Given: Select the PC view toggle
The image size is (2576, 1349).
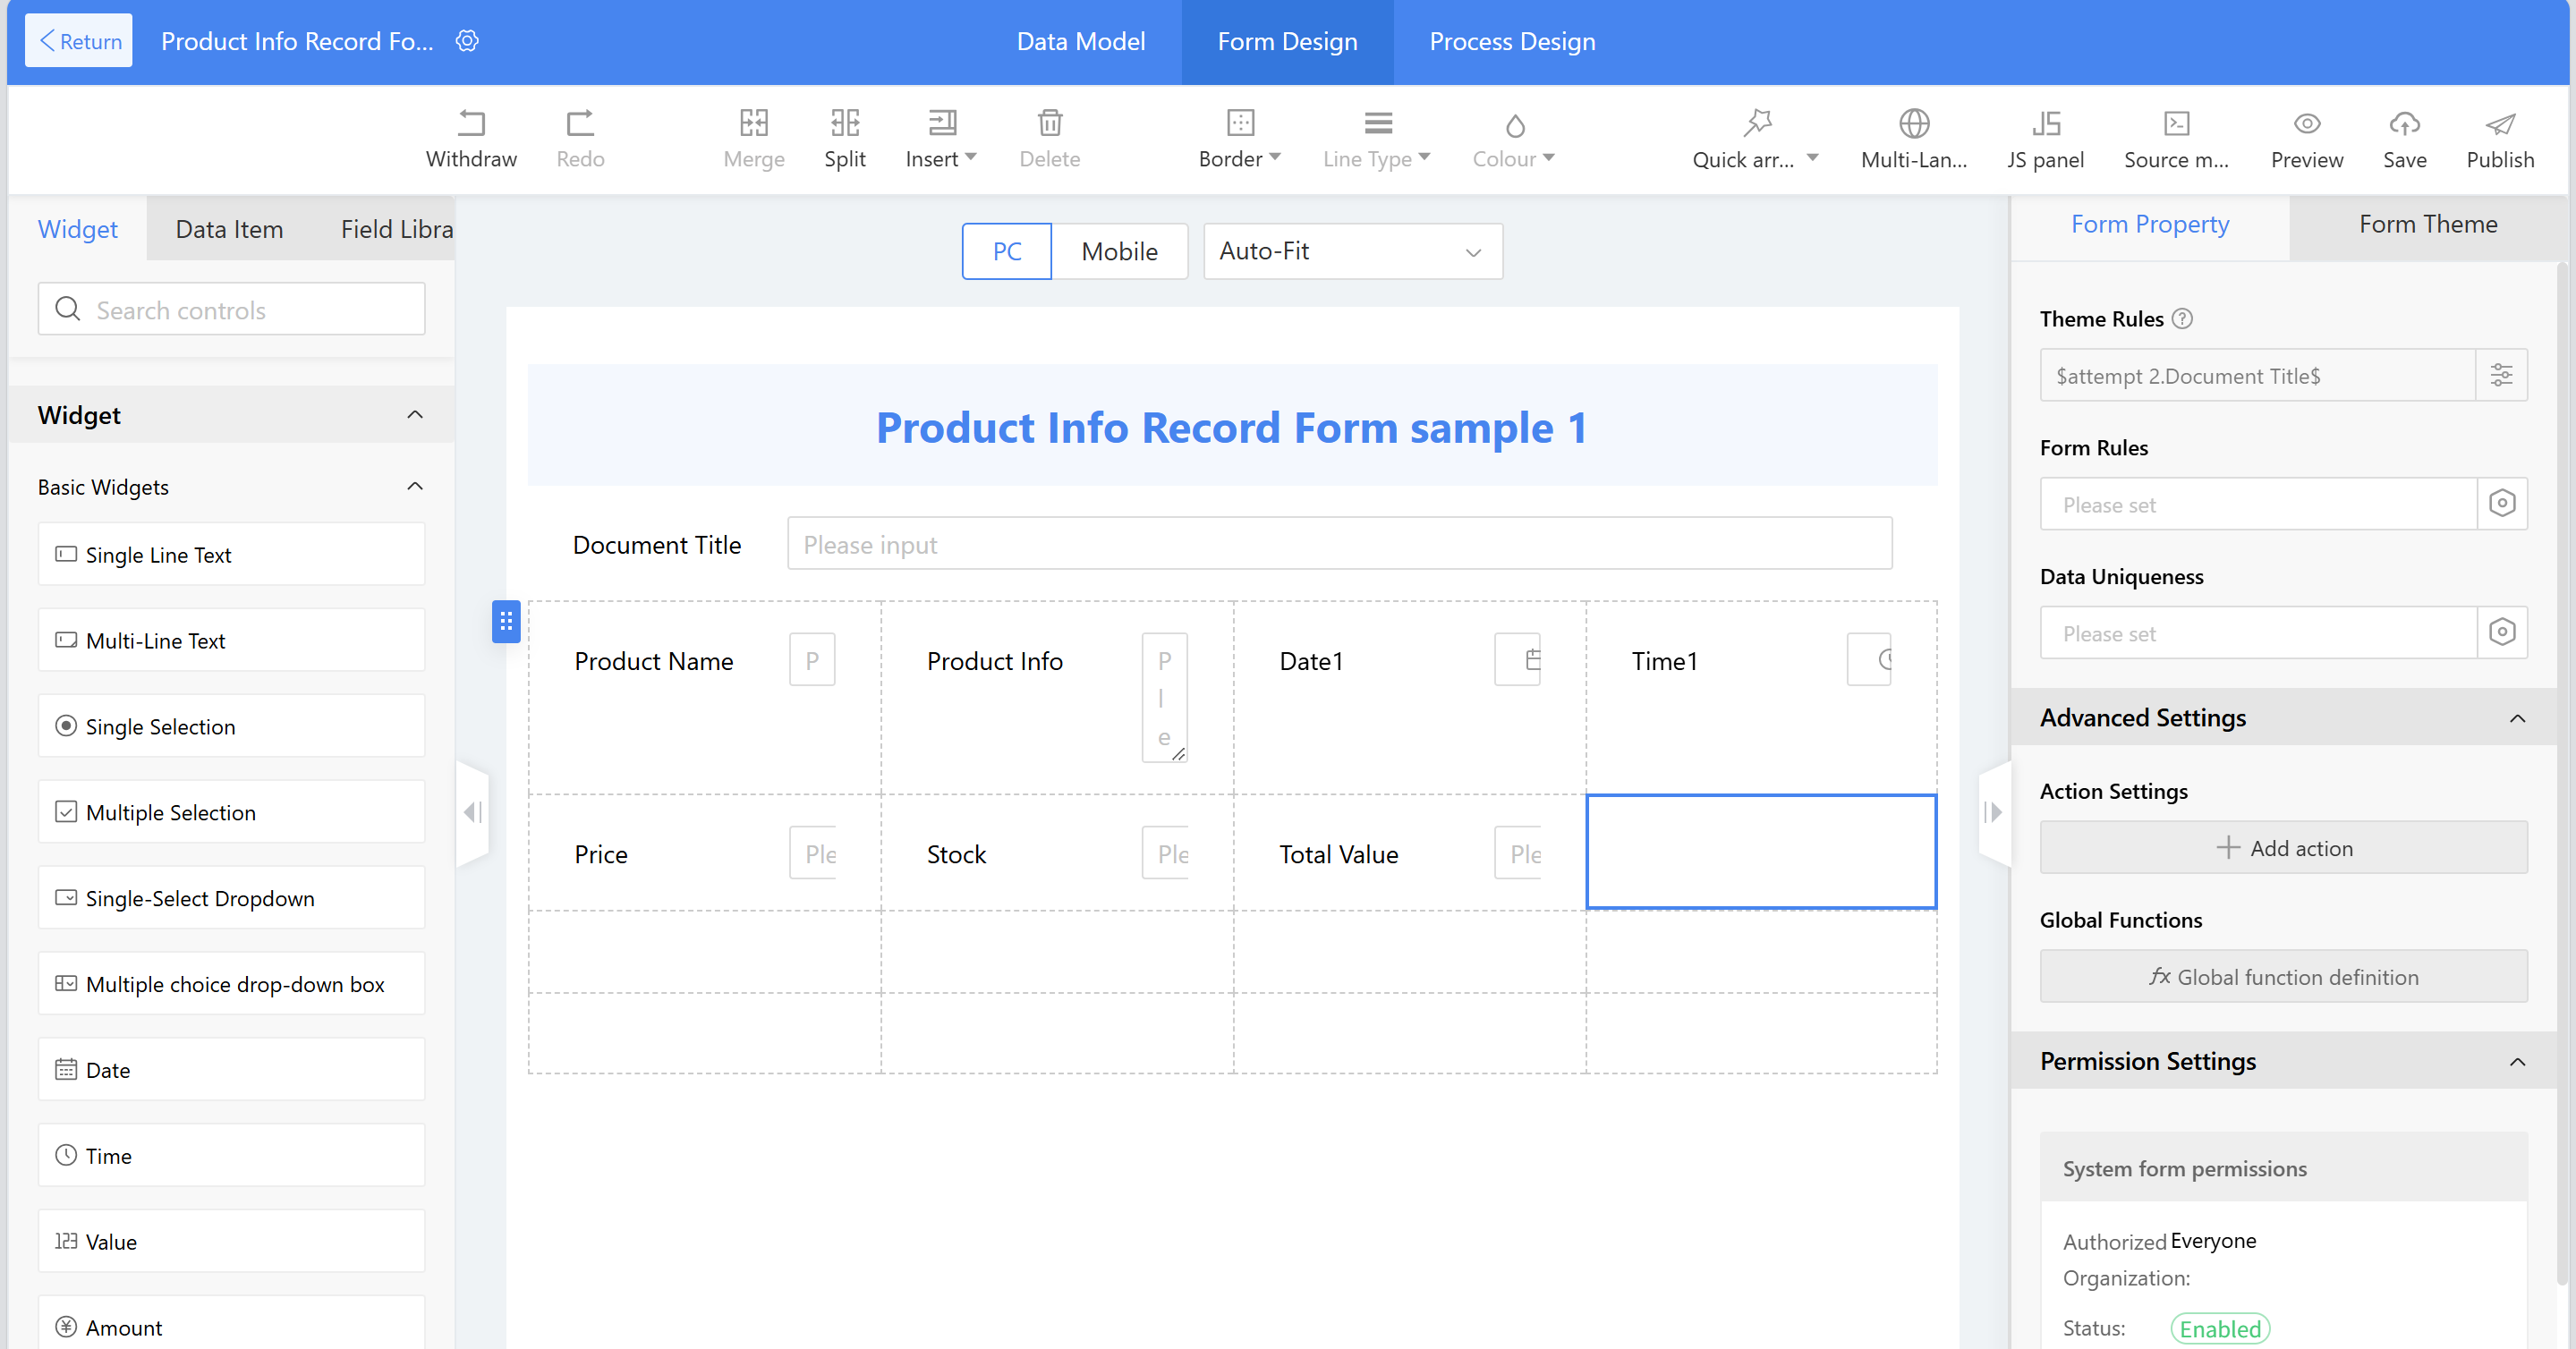Looking at the screenshot, I should point(1006,251).
